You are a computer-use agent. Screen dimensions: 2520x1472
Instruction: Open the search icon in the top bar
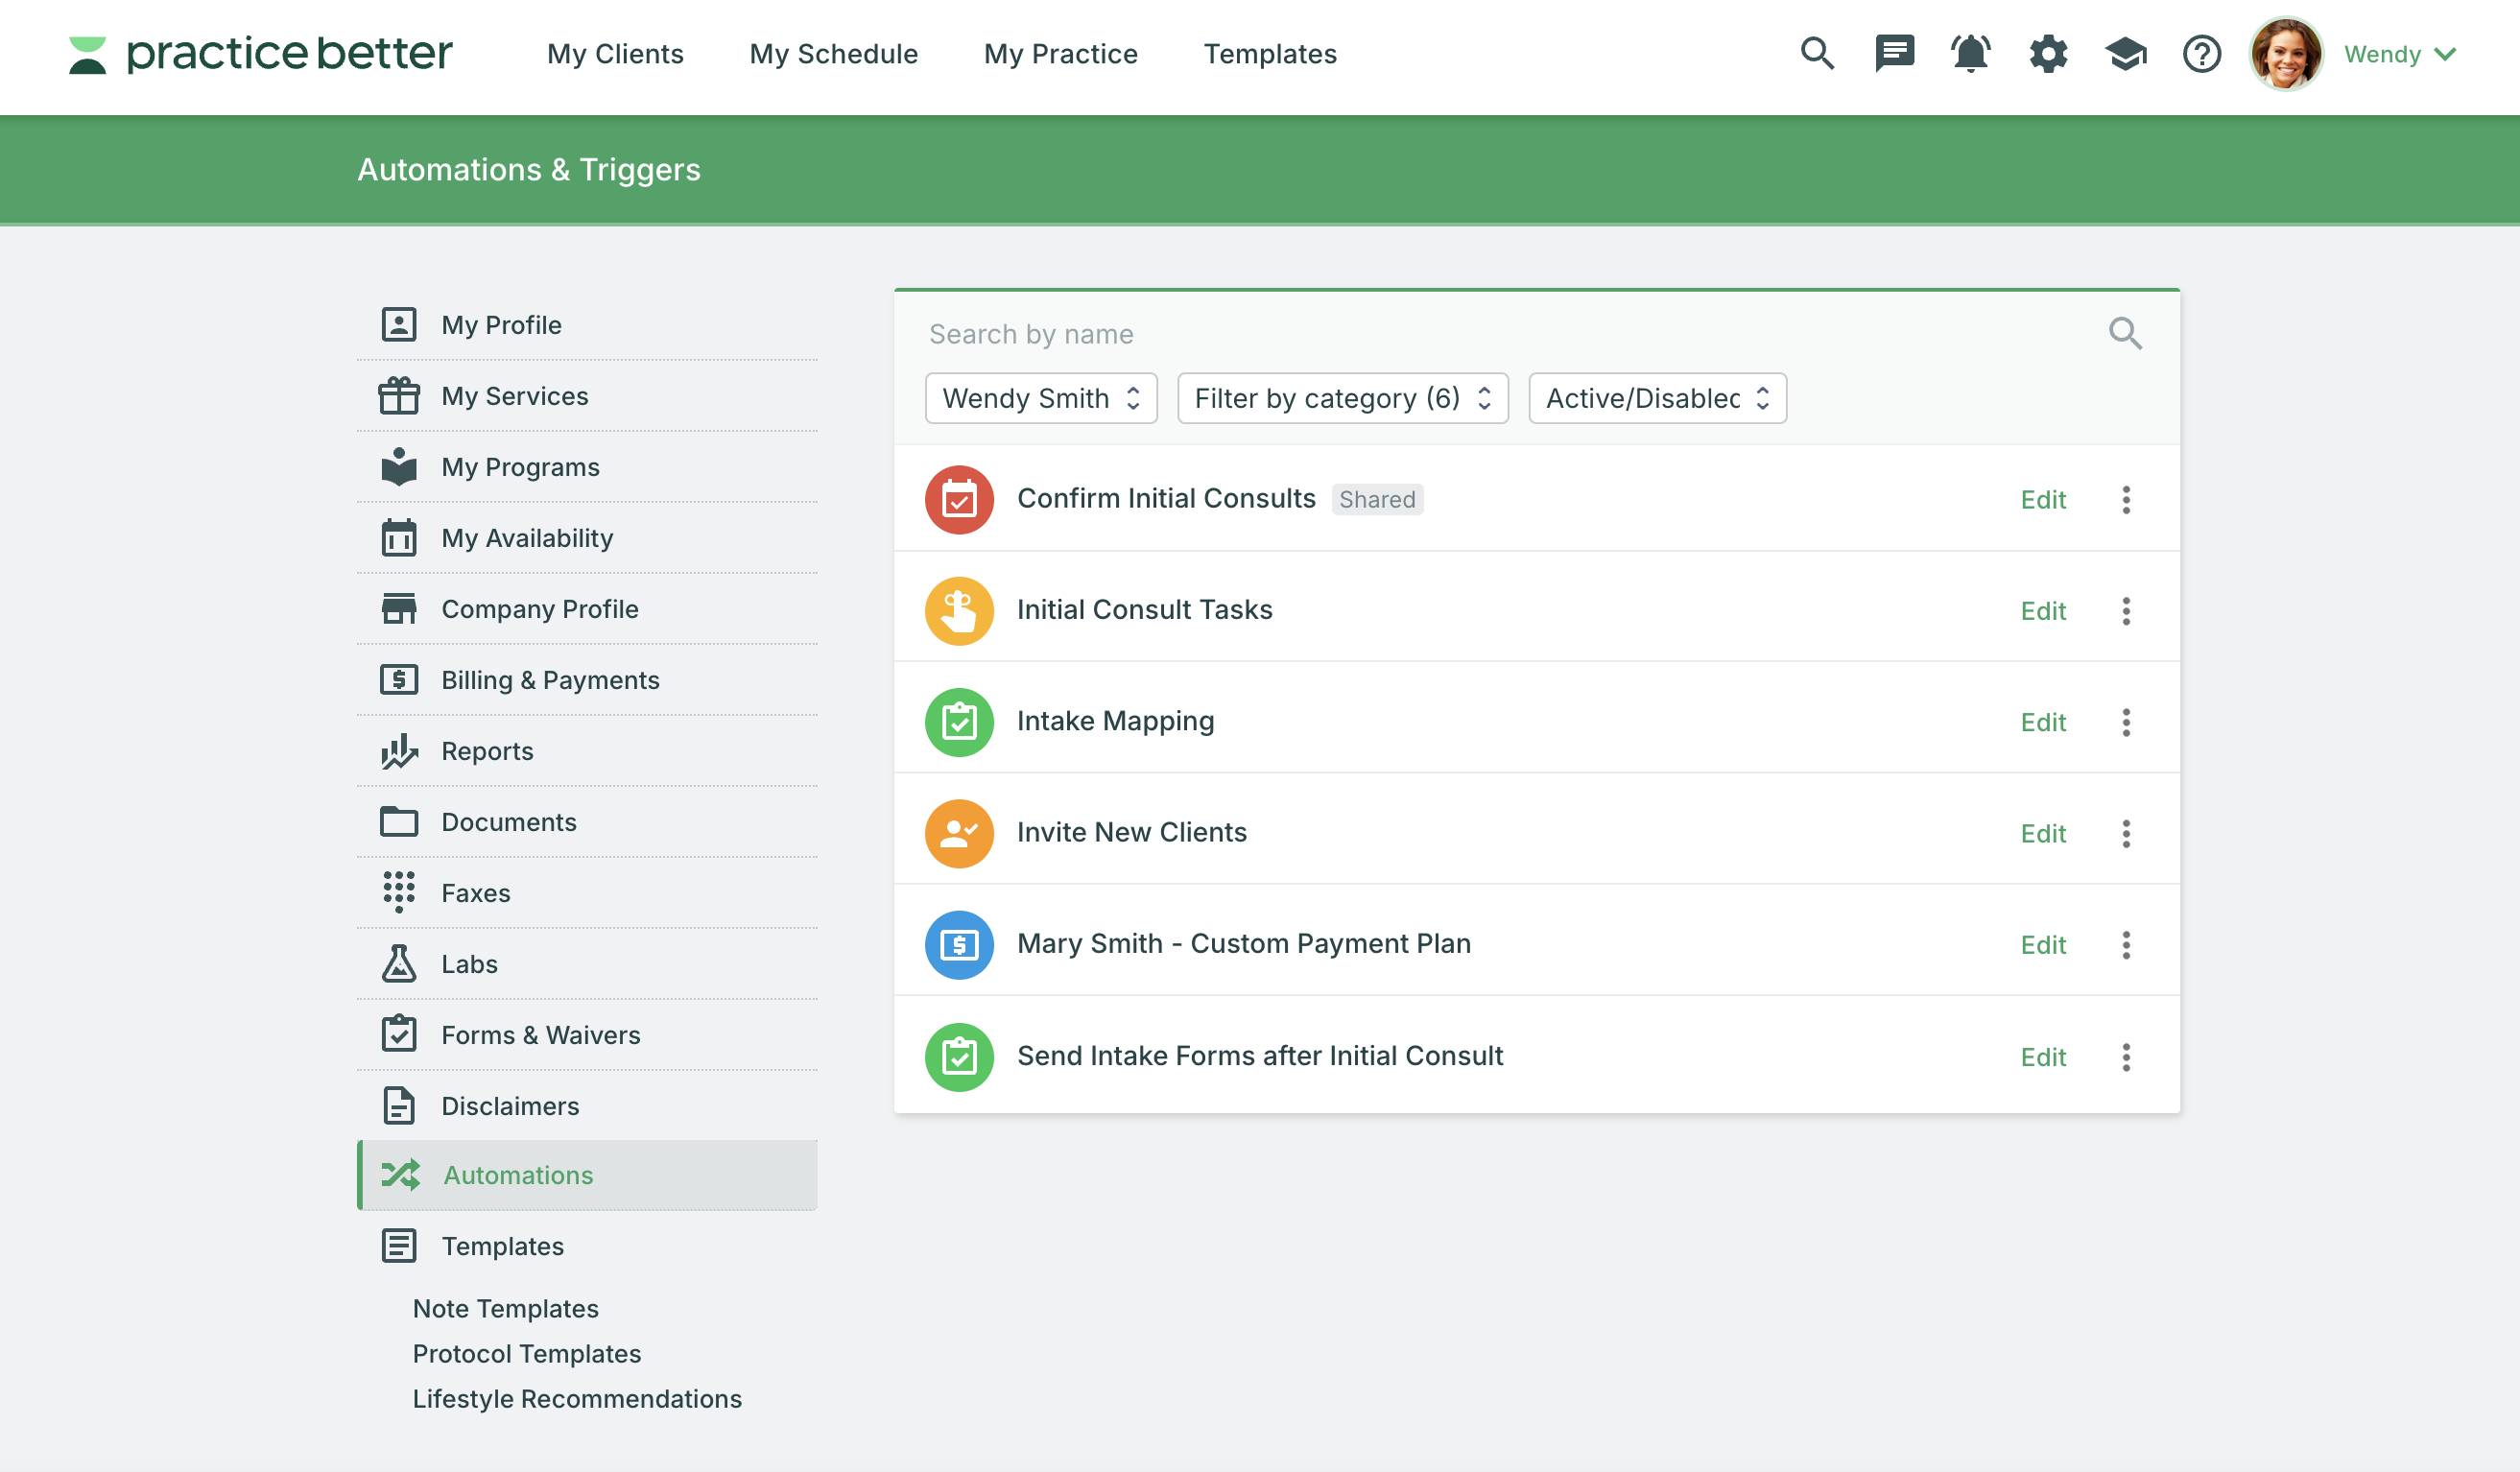coord(1817,54)
